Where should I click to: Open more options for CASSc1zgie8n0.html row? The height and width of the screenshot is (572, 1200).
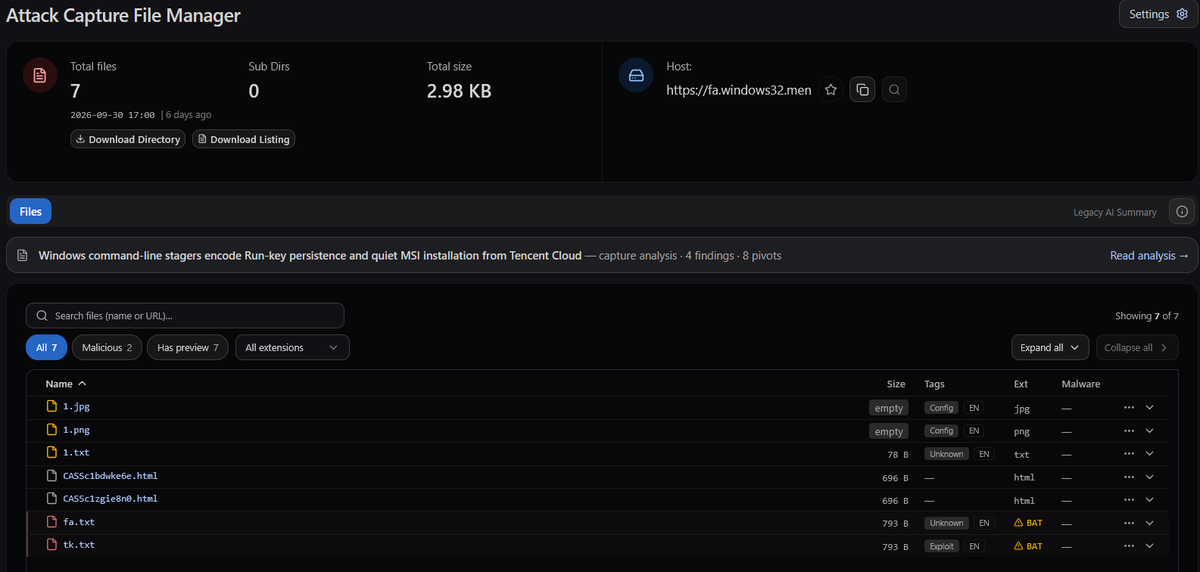[1129, 499]
